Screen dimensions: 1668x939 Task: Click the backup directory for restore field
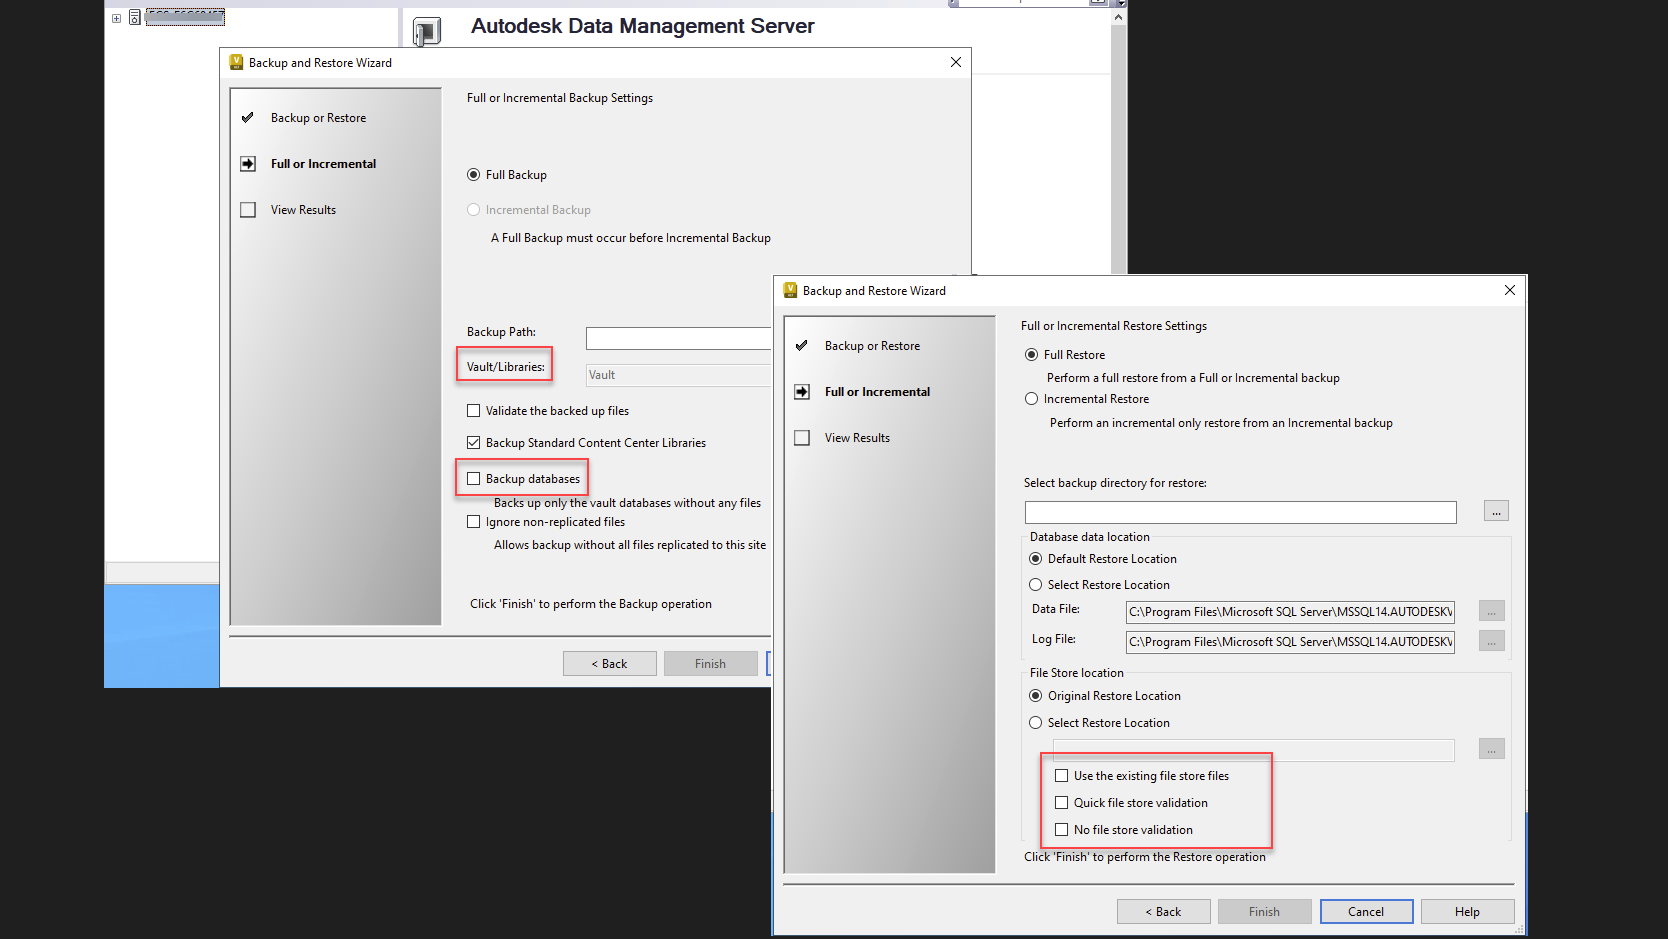pos(1241,513)
